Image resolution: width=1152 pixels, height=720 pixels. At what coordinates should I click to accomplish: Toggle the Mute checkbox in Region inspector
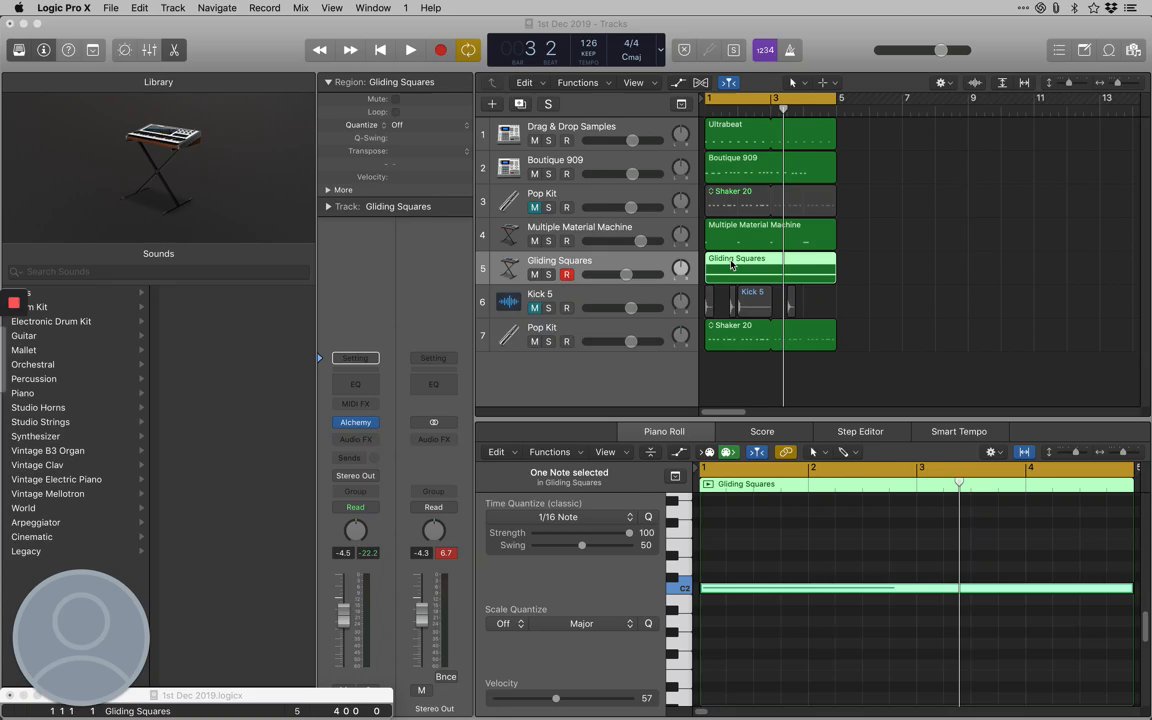click(395, 98)
